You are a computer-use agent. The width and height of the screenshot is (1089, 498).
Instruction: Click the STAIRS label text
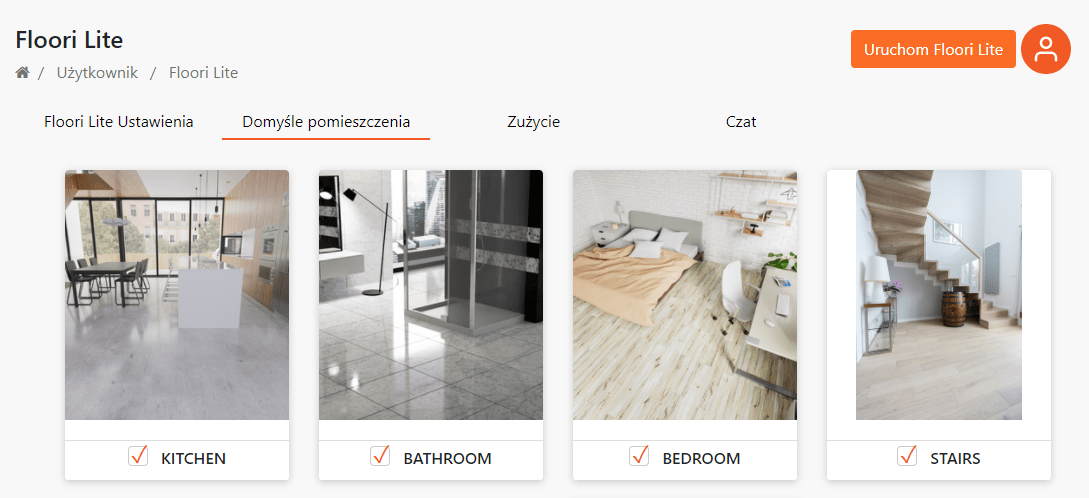[955, 458]
